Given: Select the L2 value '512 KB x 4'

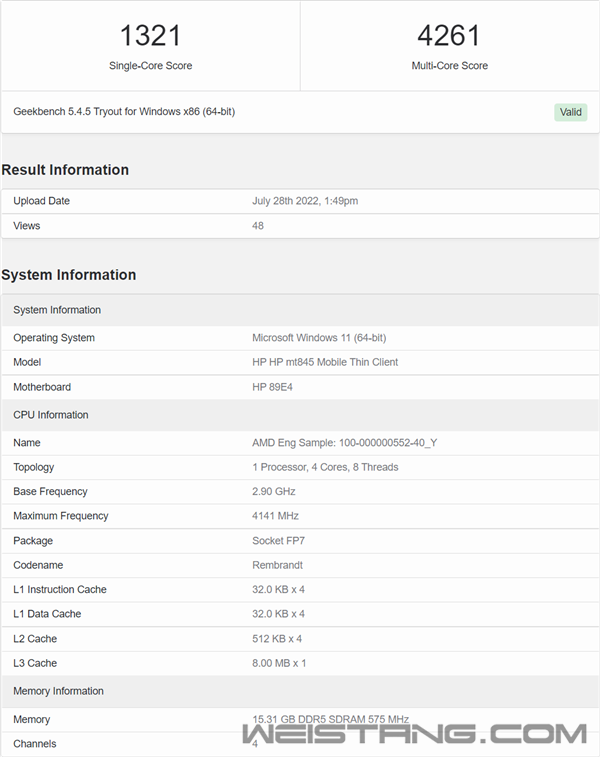Looking at the screenshot, I should [277, 639].
